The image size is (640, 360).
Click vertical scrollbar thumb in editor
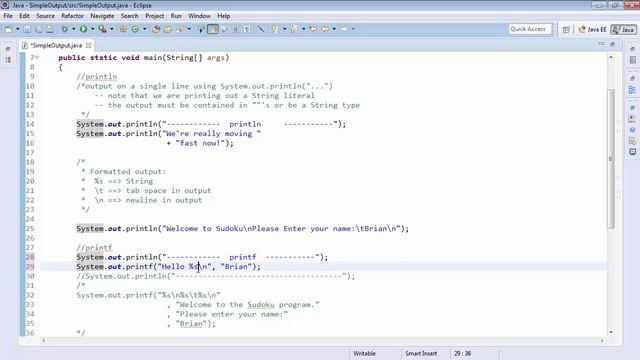(x=611, y=158)
